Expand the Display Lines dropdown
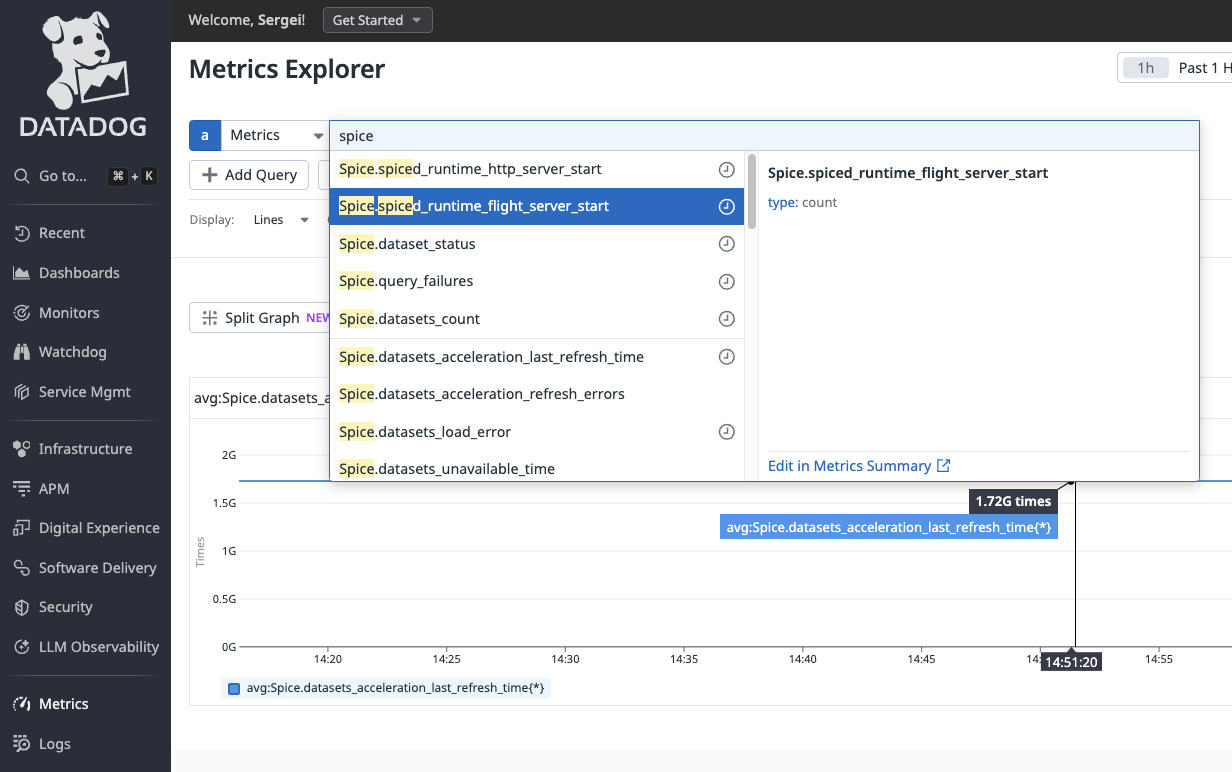Viewport: 1232px width, 772px height. coord(282,220)
